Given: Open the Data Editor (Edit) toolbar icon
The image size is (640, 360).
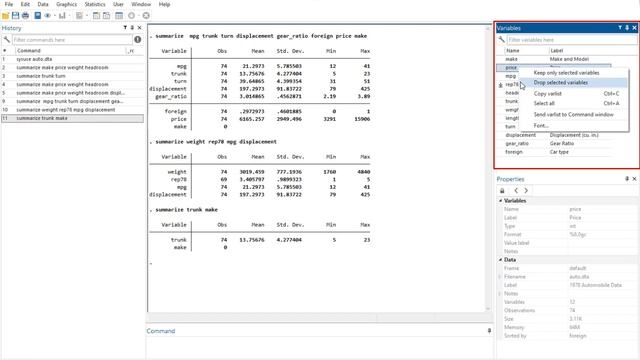Looking at the screenshot, I should coord(96,16).
